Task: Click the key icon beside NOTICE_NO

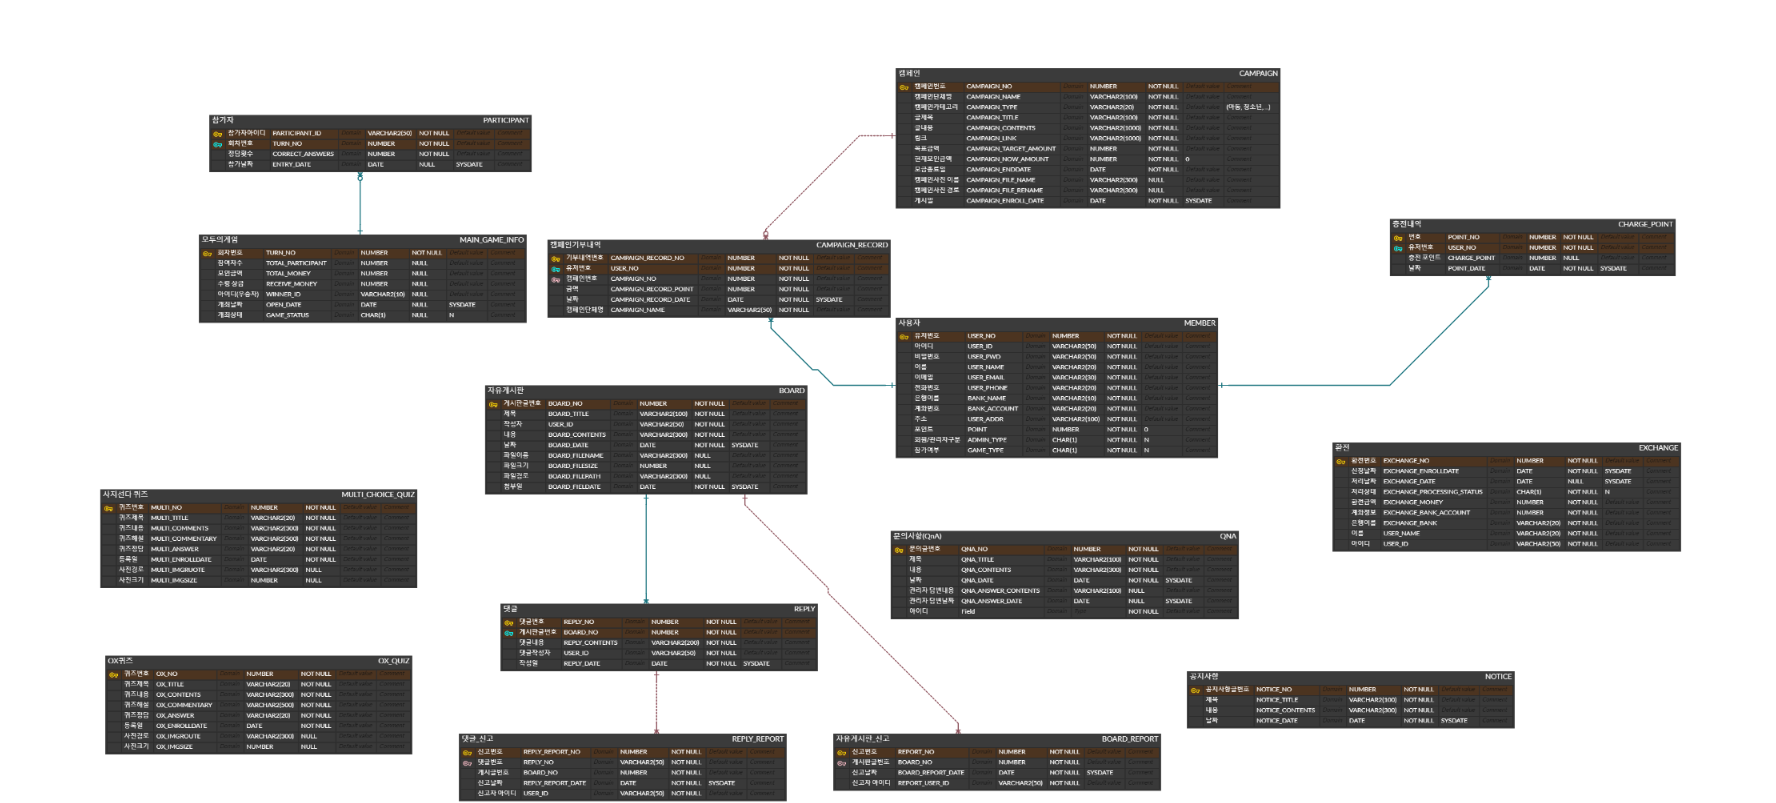Action: pyautogui.click(x=1195, y=690)
